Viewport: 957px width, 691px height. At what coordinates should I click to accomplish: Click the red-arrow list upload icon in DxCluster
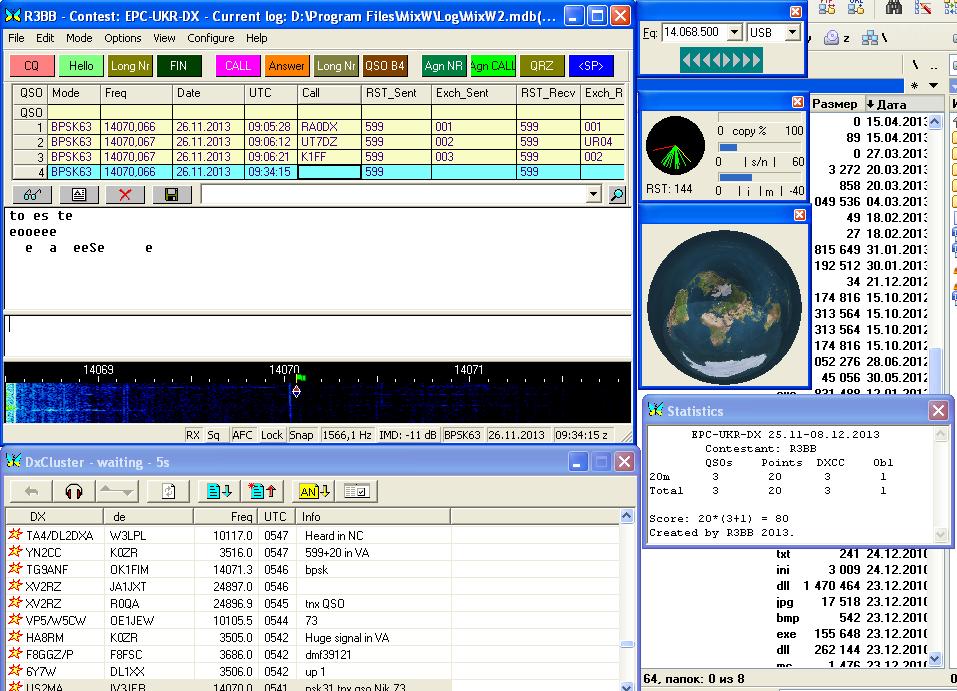[264, 491]
